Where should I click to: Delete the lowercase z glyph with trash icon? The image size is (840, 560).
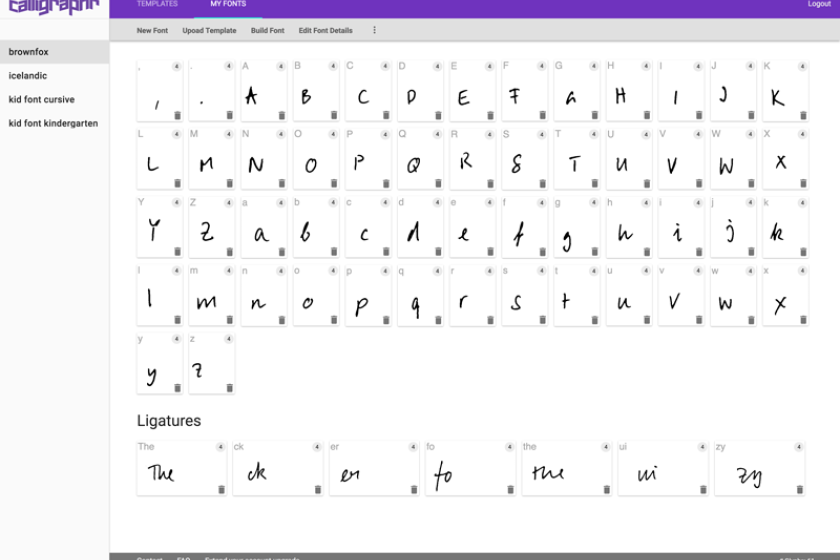230,388
